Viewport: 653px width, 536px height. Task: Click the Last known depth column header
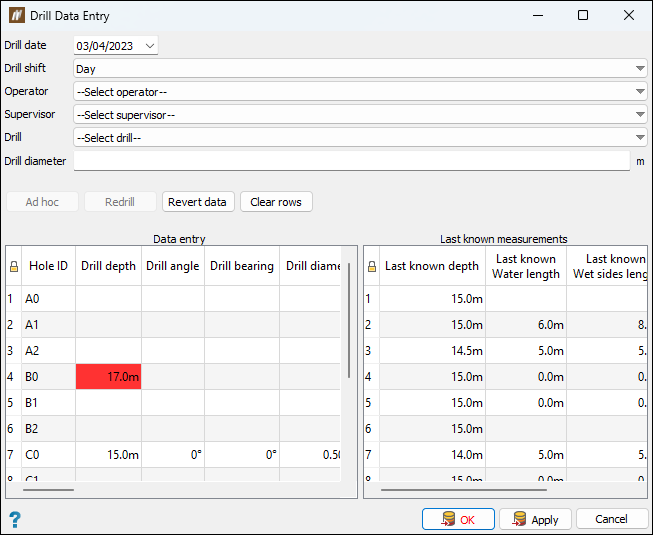tap(432, 266)
